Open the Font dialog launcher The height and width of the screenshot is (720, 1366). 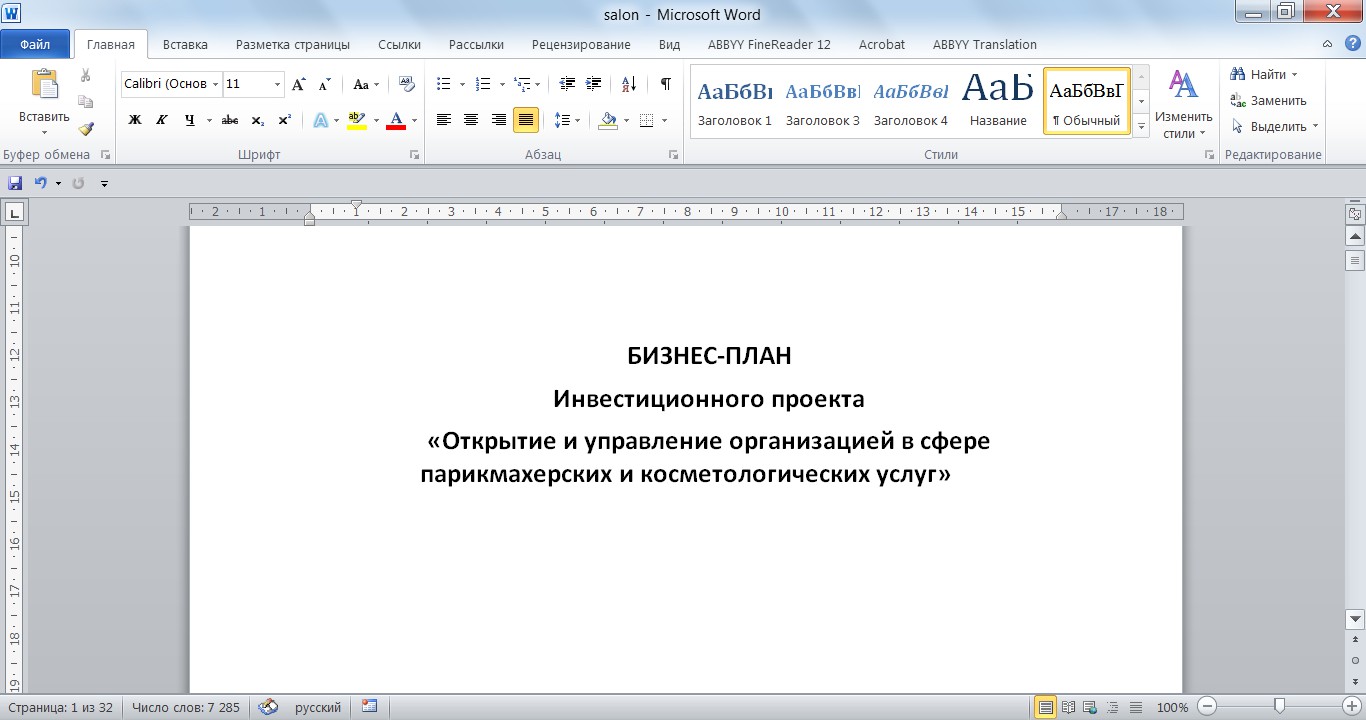[x=414, y=155]
